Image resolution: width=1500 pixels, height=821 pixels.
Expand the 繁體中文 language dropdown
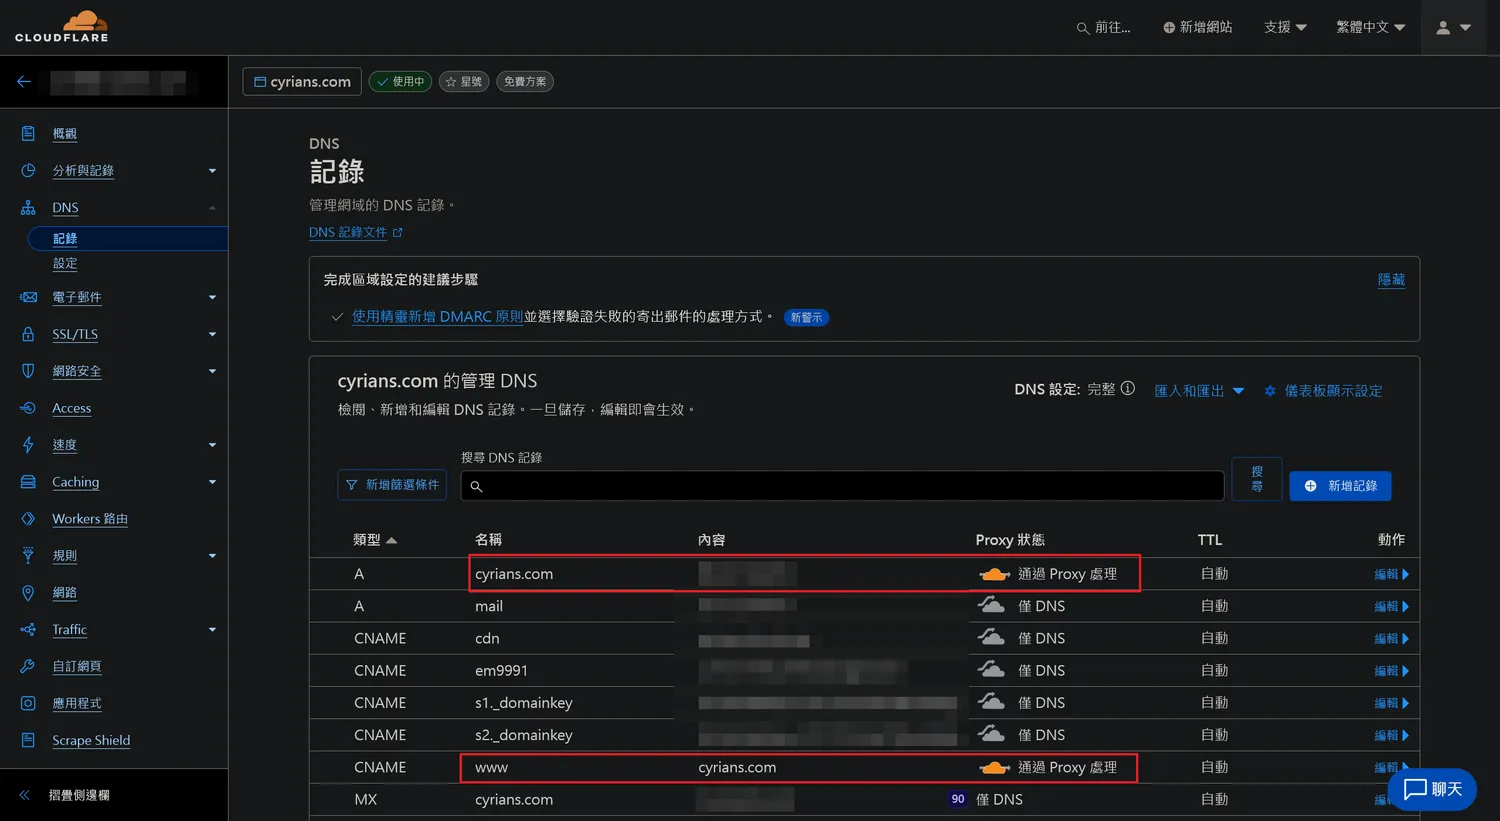pos(1370,28)
